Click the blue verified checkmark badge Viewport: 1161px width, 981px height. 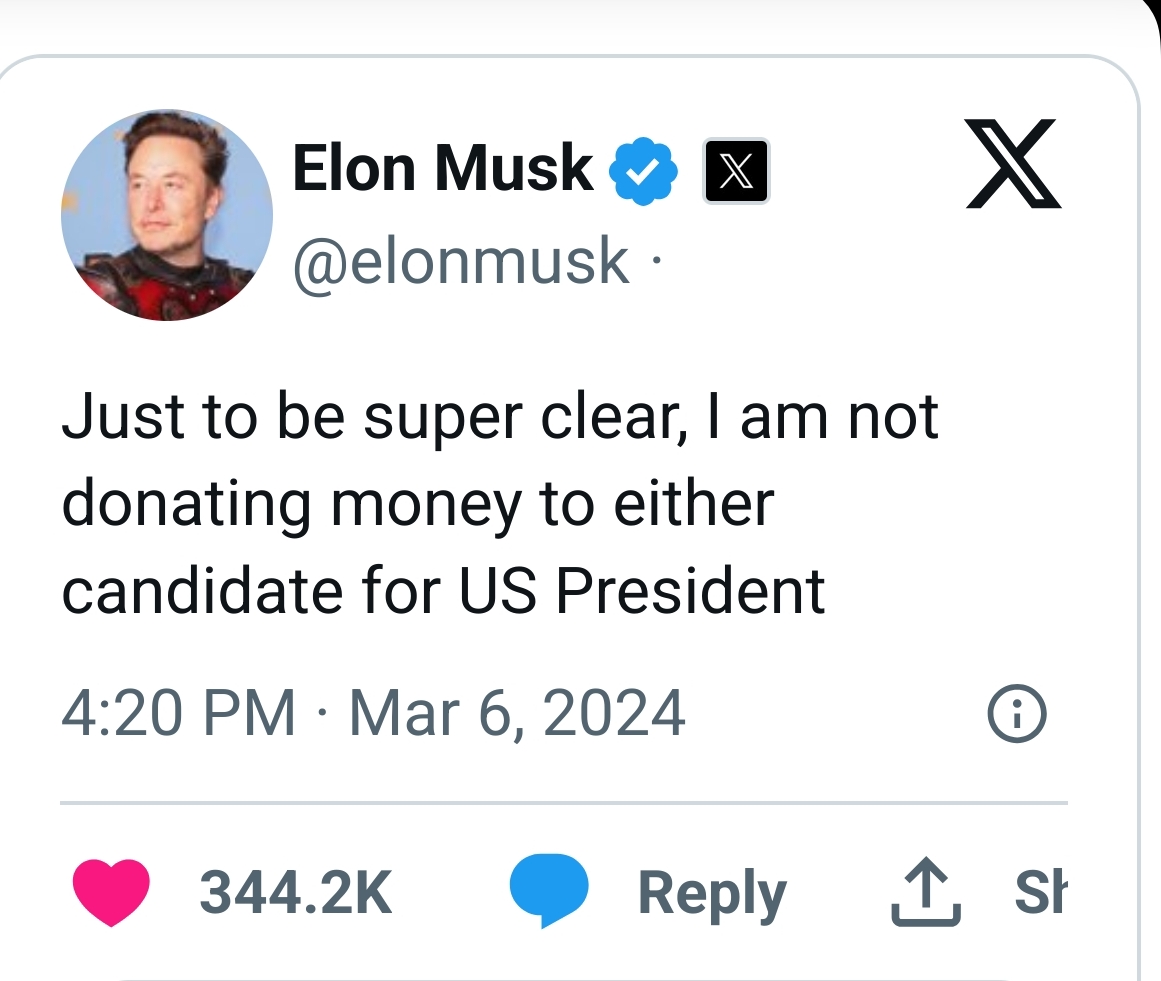coord(643,171)
